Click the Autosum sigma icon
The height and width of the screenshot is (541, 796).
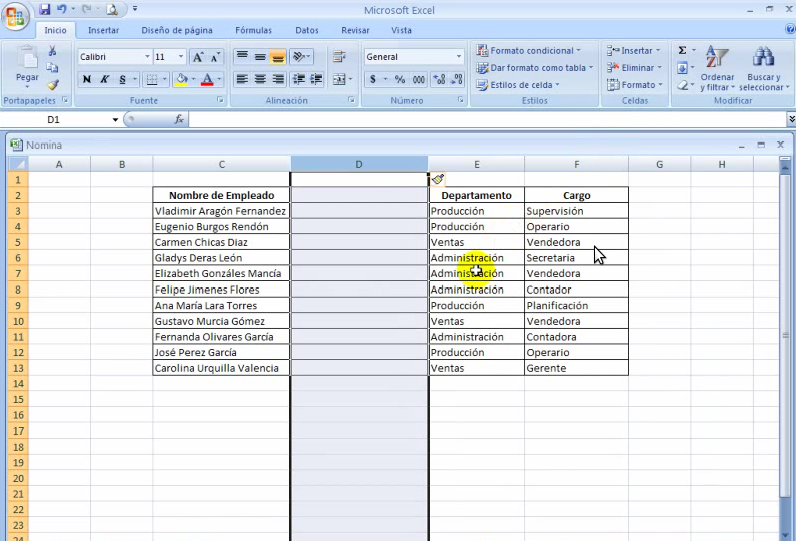point(682,50)
